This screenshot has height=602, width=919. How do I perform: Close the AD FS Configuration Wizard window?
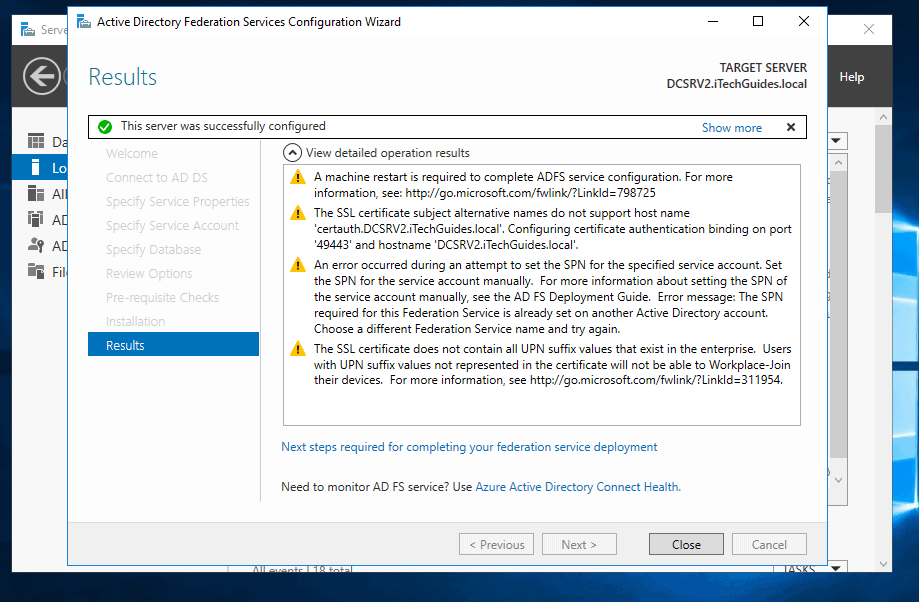[804, 22]
